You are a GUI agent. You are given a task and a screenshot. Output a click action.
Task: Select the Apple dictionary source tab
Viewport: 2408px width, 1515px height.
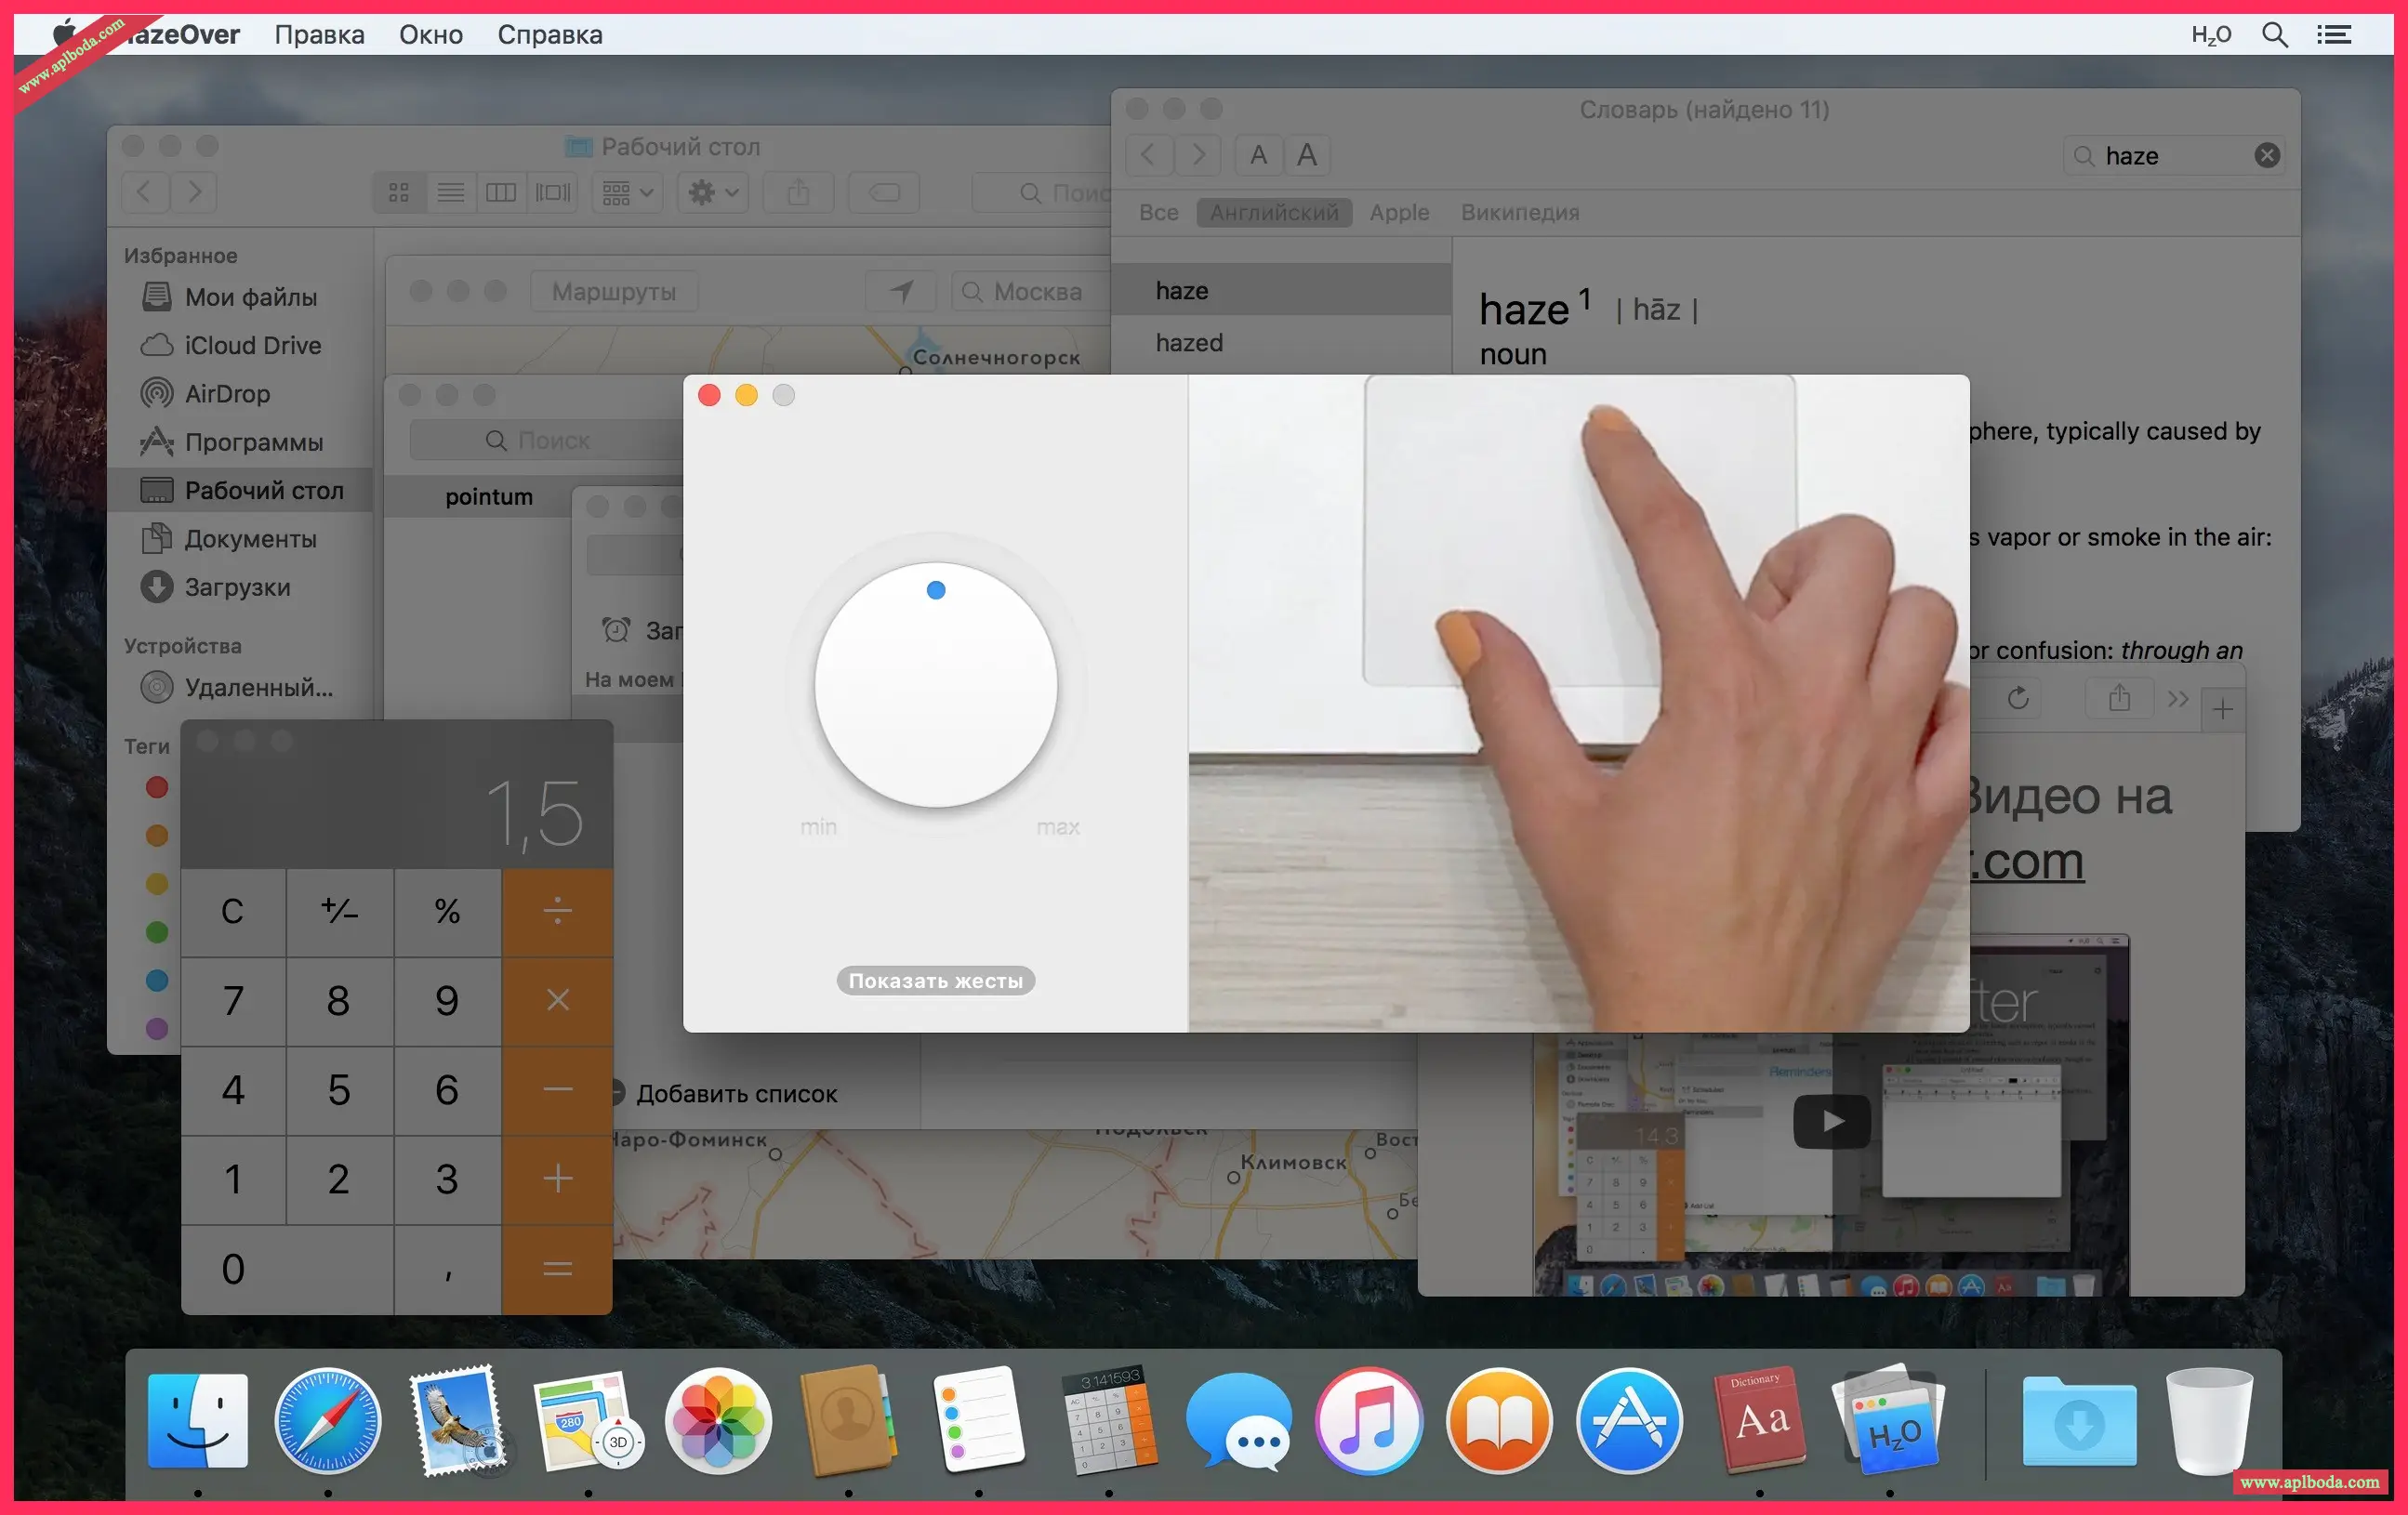coord(1398,212)
